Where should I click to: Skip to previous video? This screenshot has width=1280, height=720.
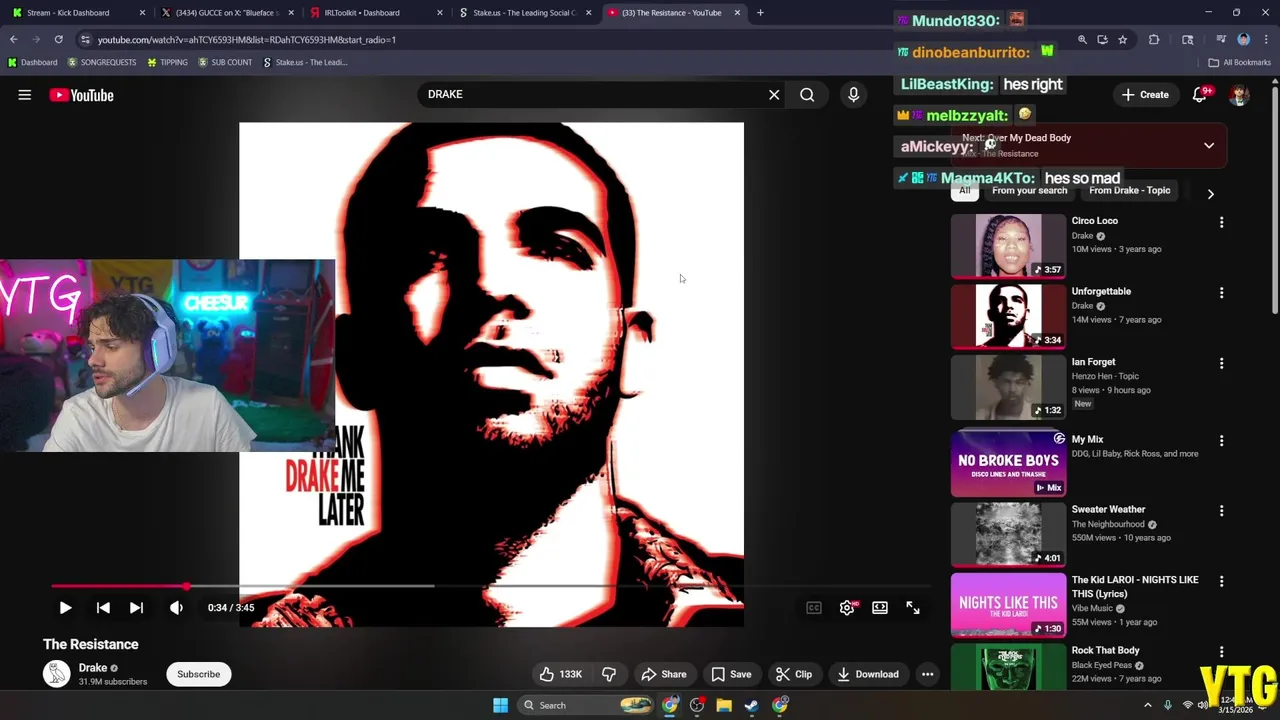click(102, 607)
